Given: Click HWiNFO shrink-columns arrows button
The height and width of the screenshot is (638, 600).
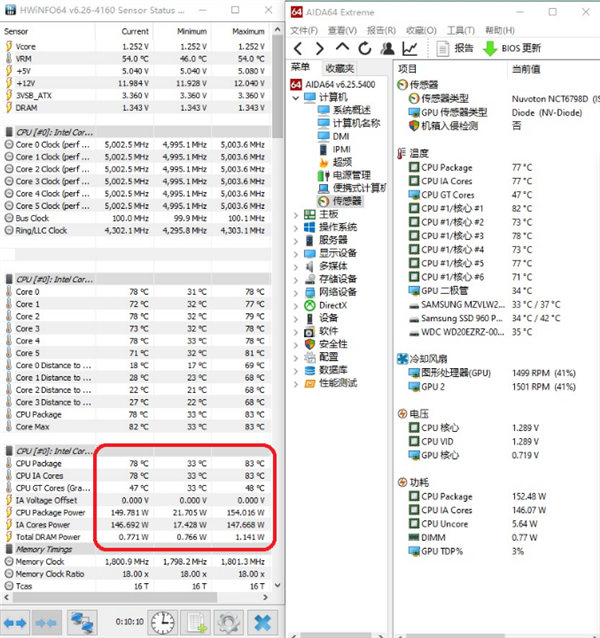Looking at the screenshot, I should [46, 623].
